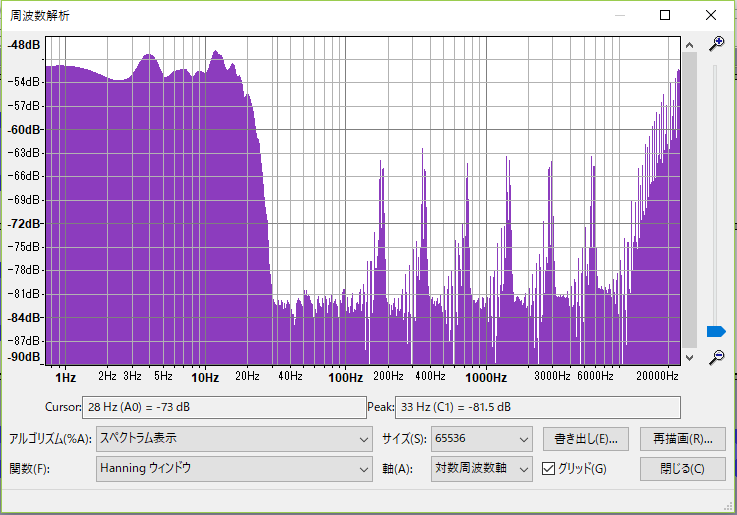Click the 閉じる(C) close button
Viewport: 737px width, 515px height.
pyautogui.click(x=682, y=469)
